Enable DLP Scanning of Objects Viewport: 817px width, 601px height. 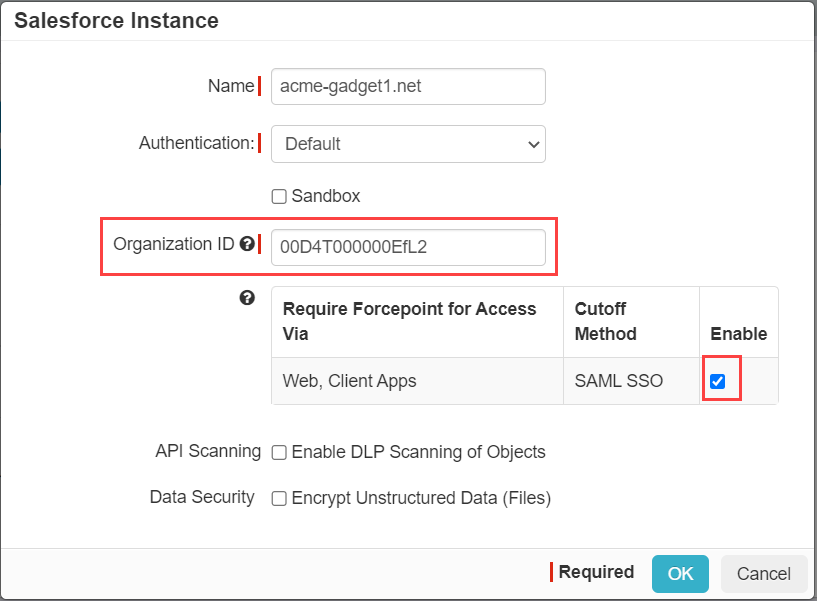(278, 452)
